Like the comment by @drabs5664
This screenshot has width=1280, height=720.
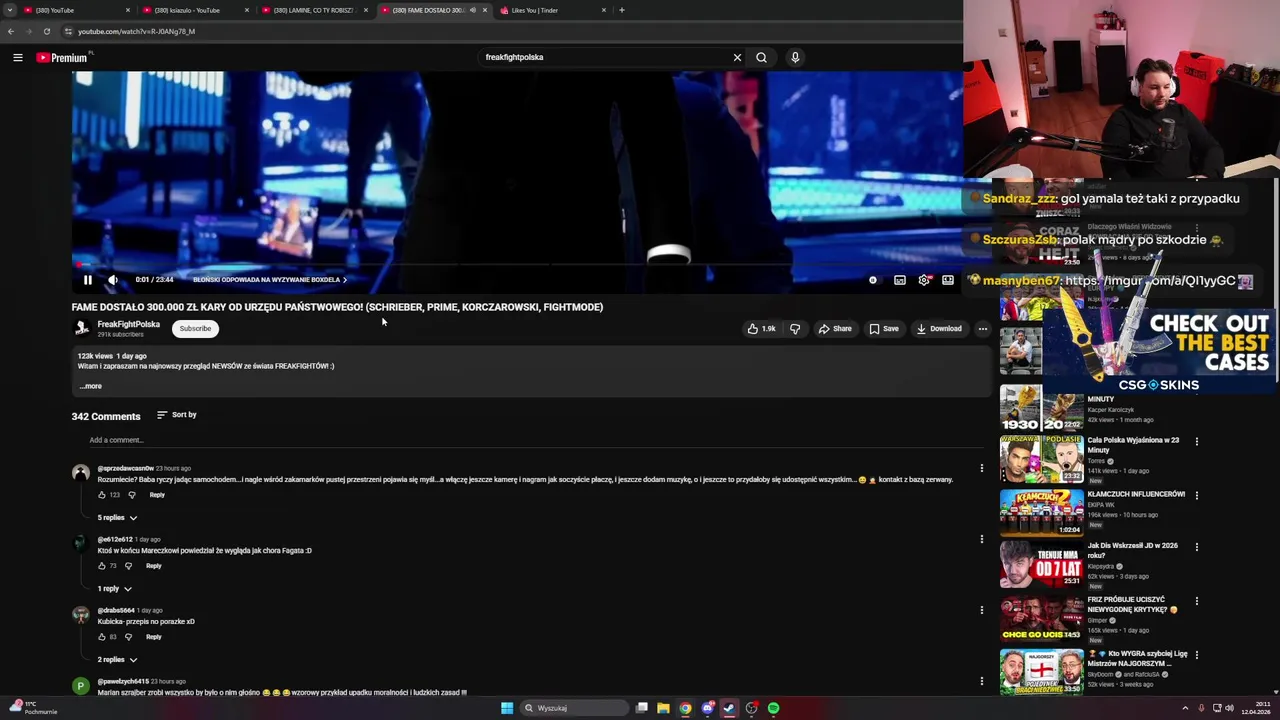pyautogui.click(x=102, y=637)
